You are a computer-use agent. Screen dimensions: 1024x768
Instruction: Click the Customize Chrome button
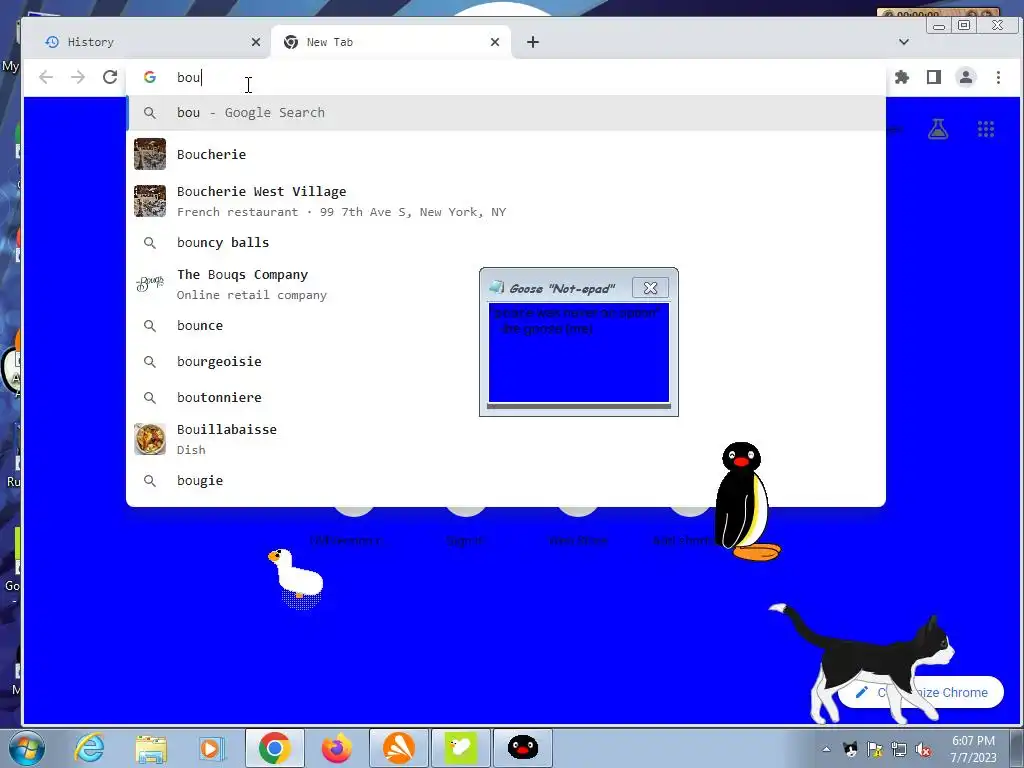(x=921, y=692)
